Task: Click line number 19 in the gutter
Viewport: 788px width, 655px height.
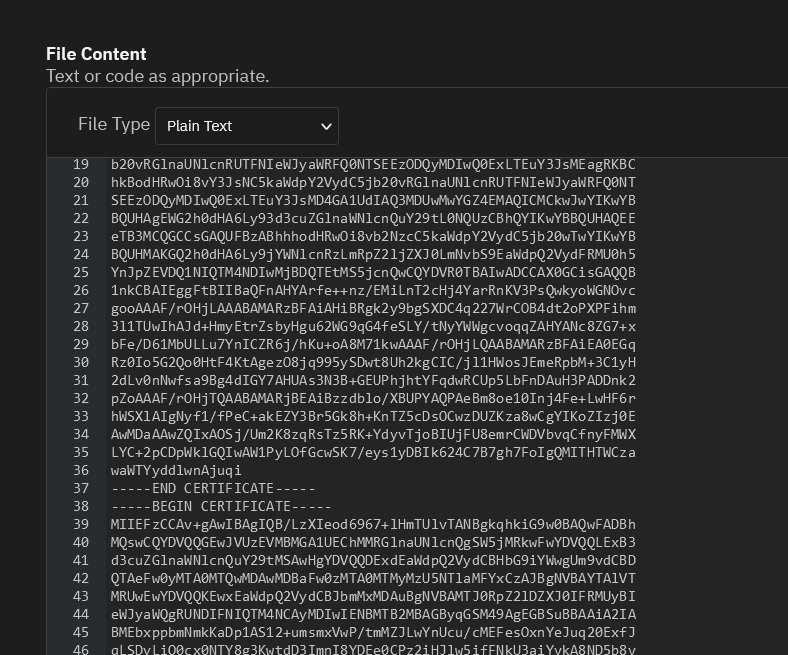Action: (81, 164)
